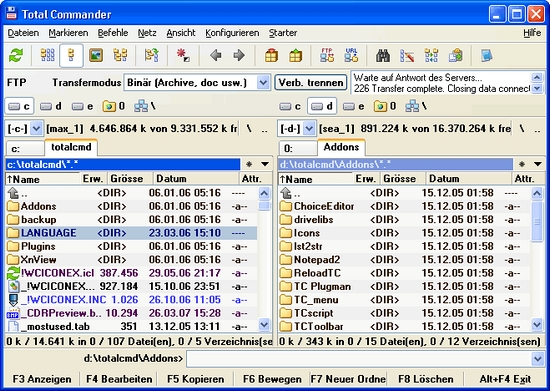The width and height of the screenshot is (550, 391).
Task: Click F8 Löschen button
Action: pos(426,379)
